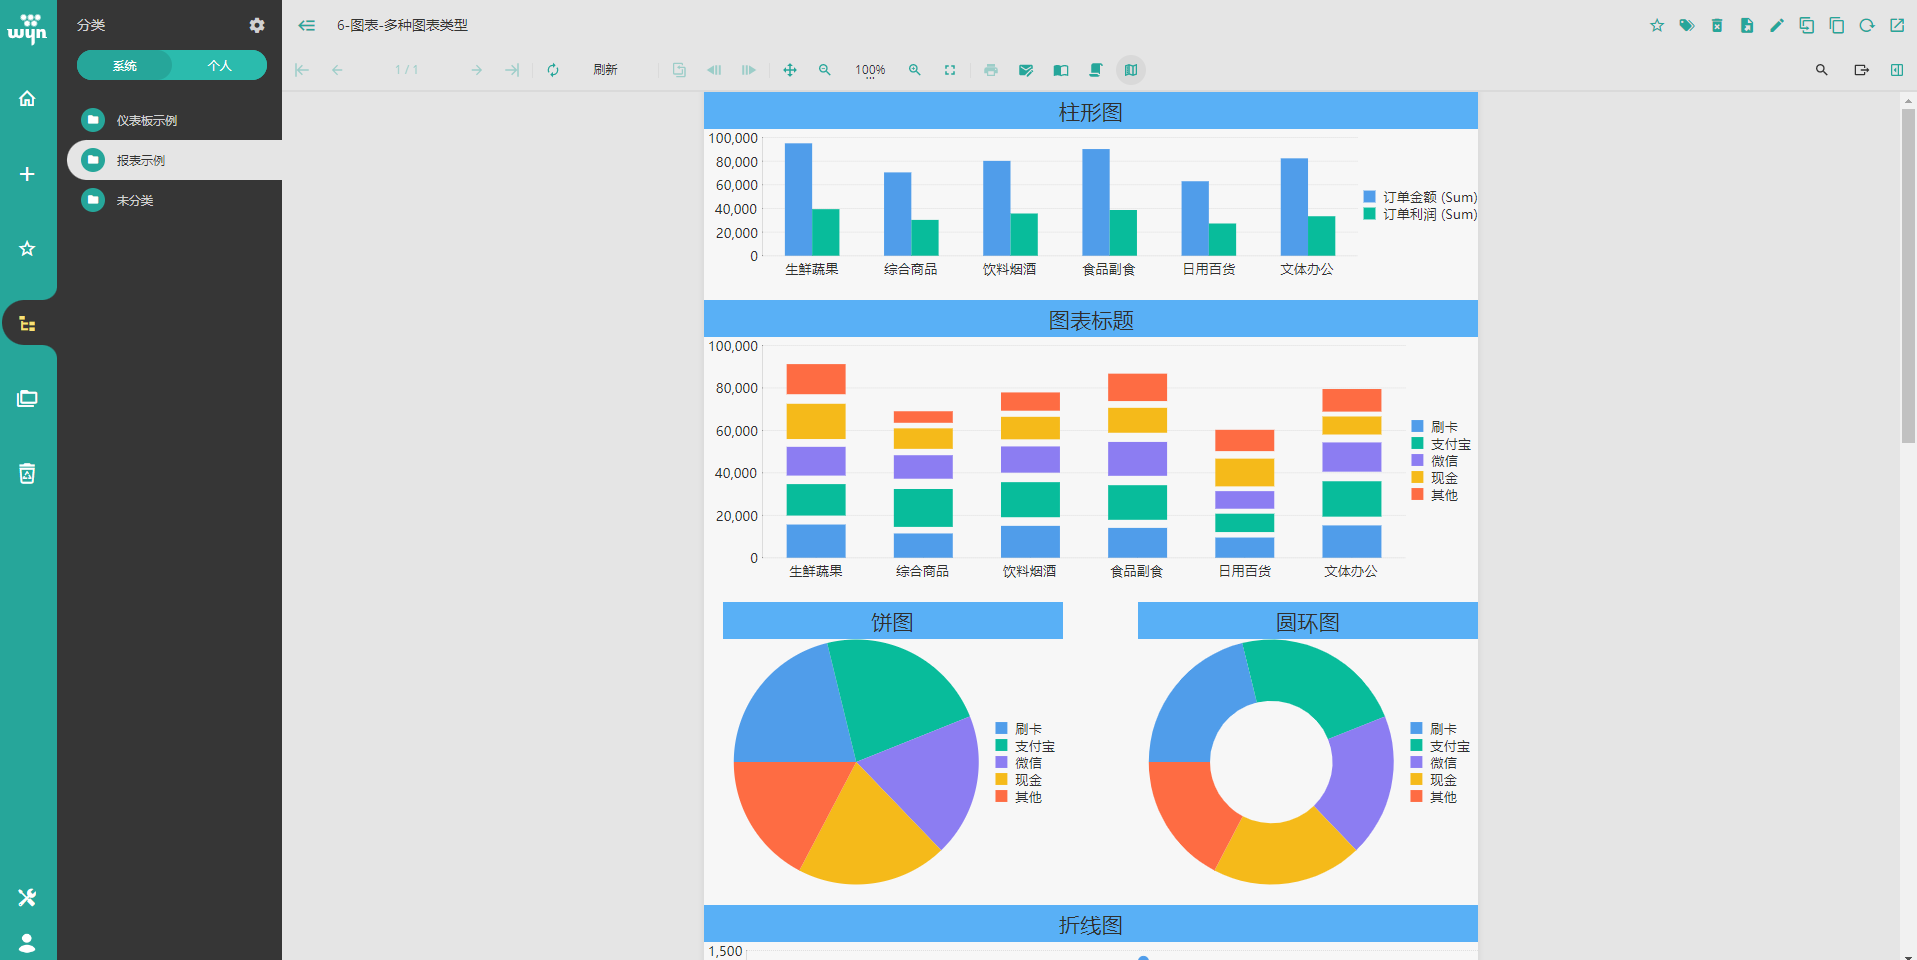Click the 微信 legend swatch in stacked chart
The width and height of the screenshot is (1917, 960).
(1417, 461)
